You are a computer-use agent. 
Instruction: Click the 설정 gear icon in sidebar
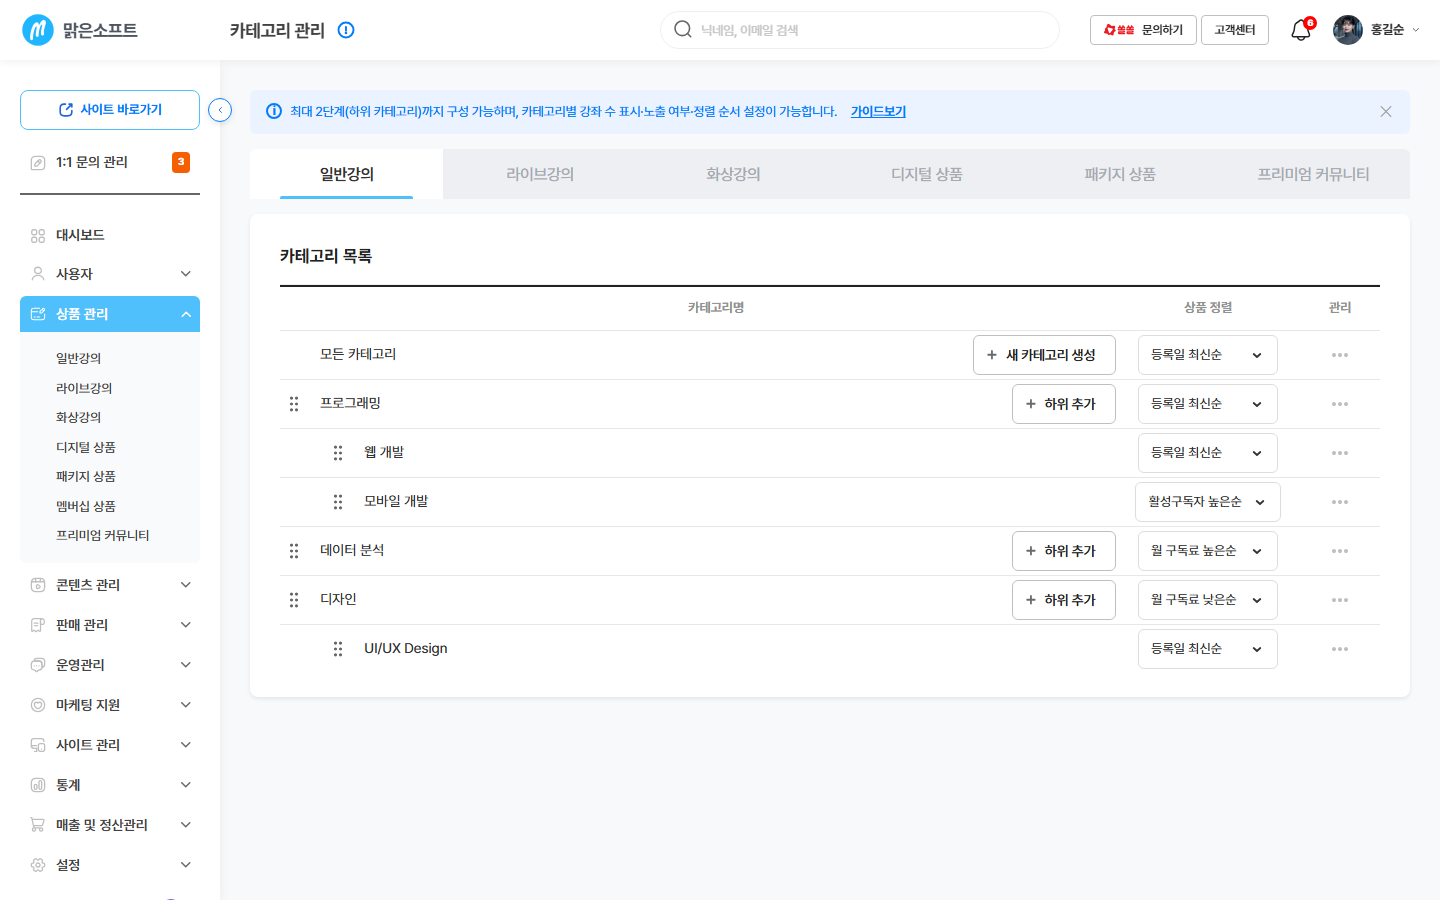[38, 865]
